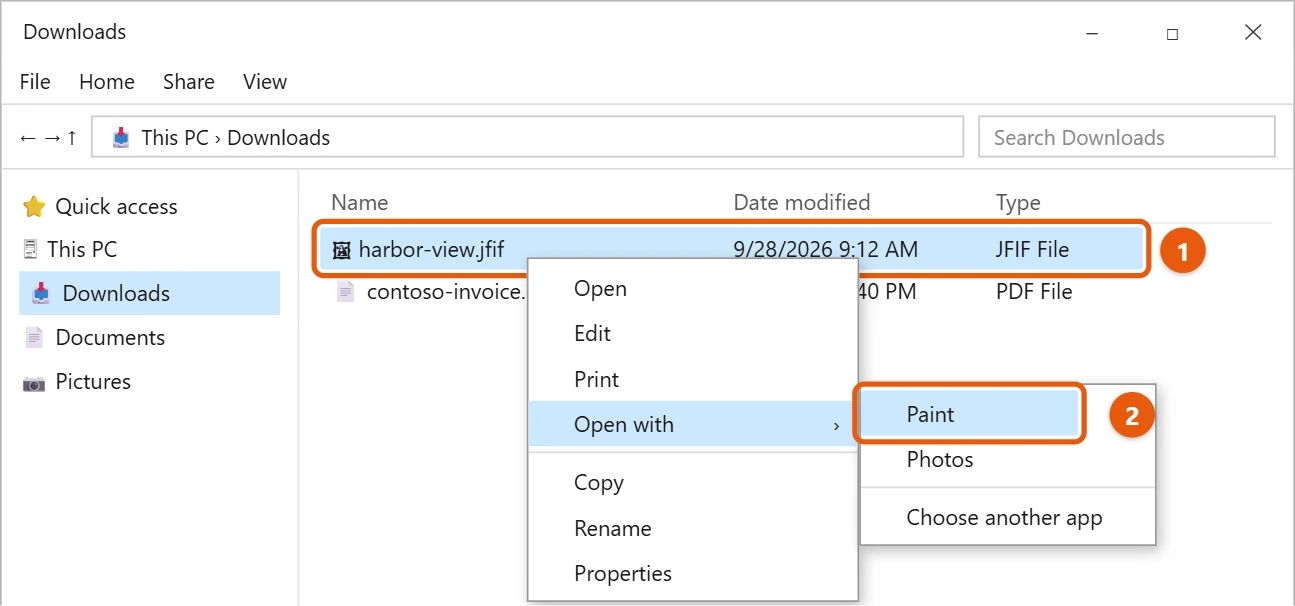Select Downloads in navigation pane
Screen dimensions: 1295x606
[x=150, y=293]
